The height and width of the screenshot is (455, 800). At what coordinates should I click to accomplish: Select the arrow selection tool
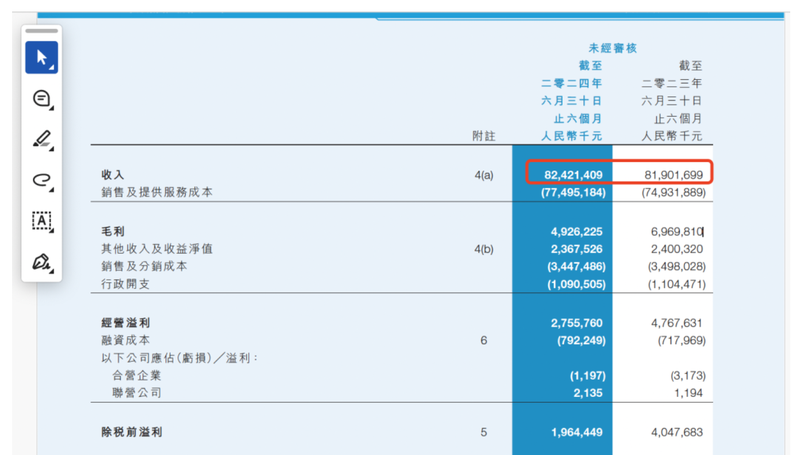(x=41, y=58)
